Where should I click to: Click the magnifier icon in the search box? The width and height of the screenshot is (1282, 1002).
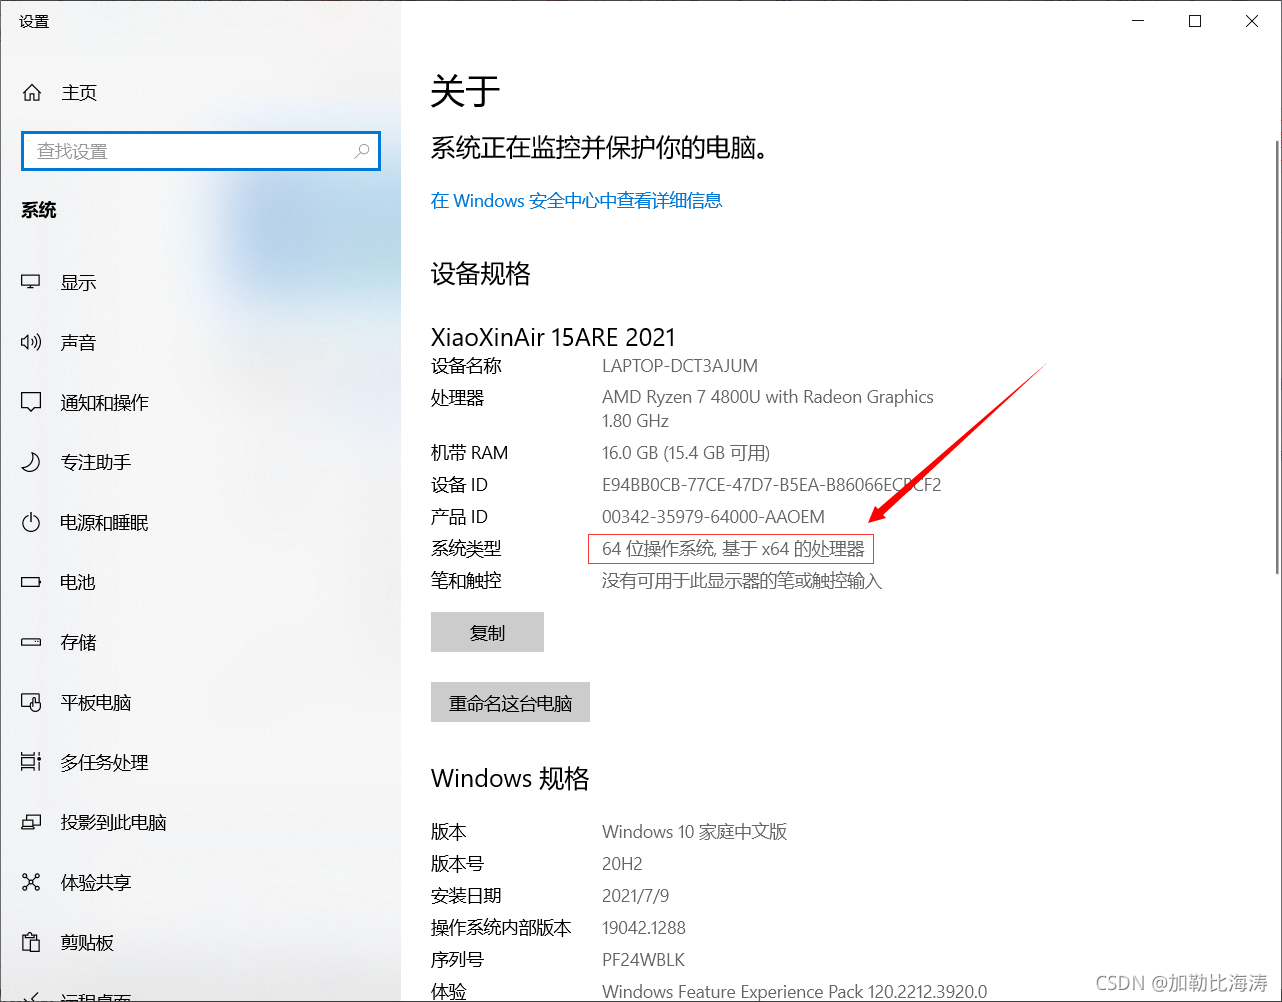coord(361,151)
